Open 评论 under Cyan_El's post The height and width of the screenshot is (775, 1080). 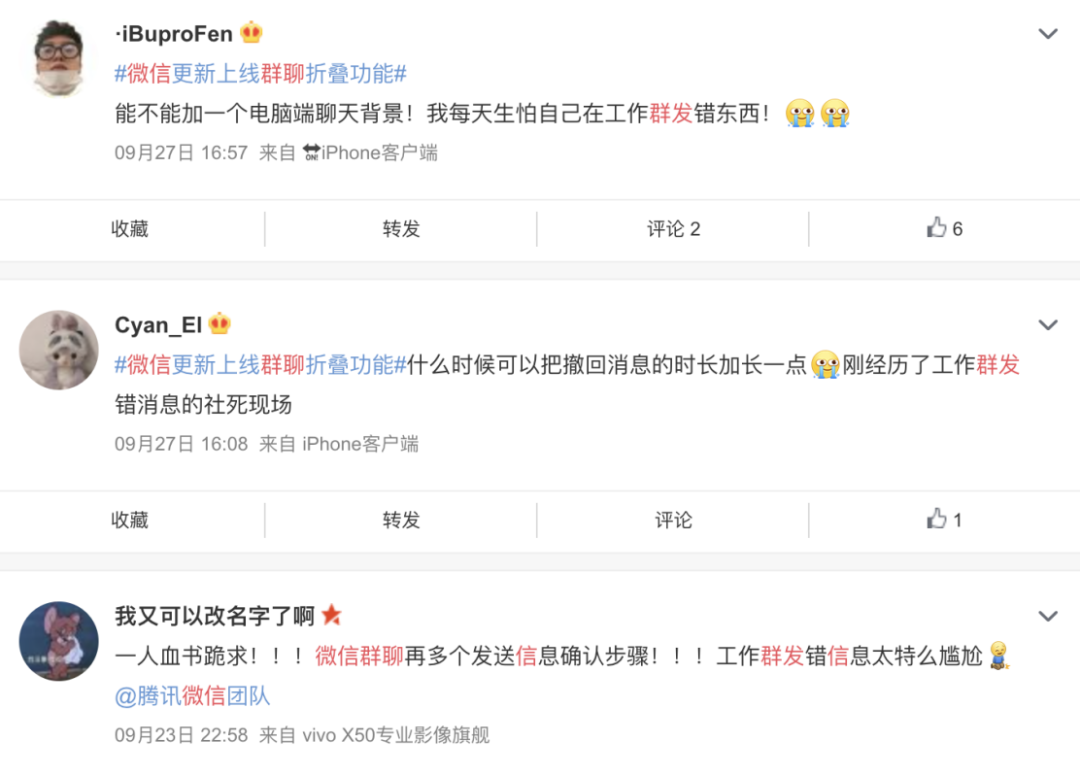click(674, 520)
